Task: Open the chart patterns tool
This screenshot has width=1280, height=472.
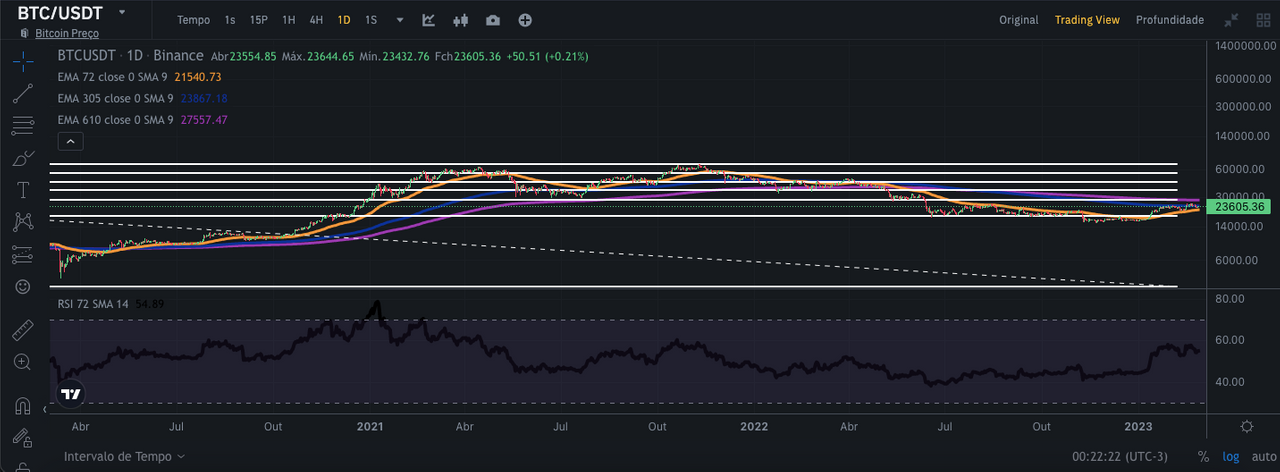Action: [23, 222]
